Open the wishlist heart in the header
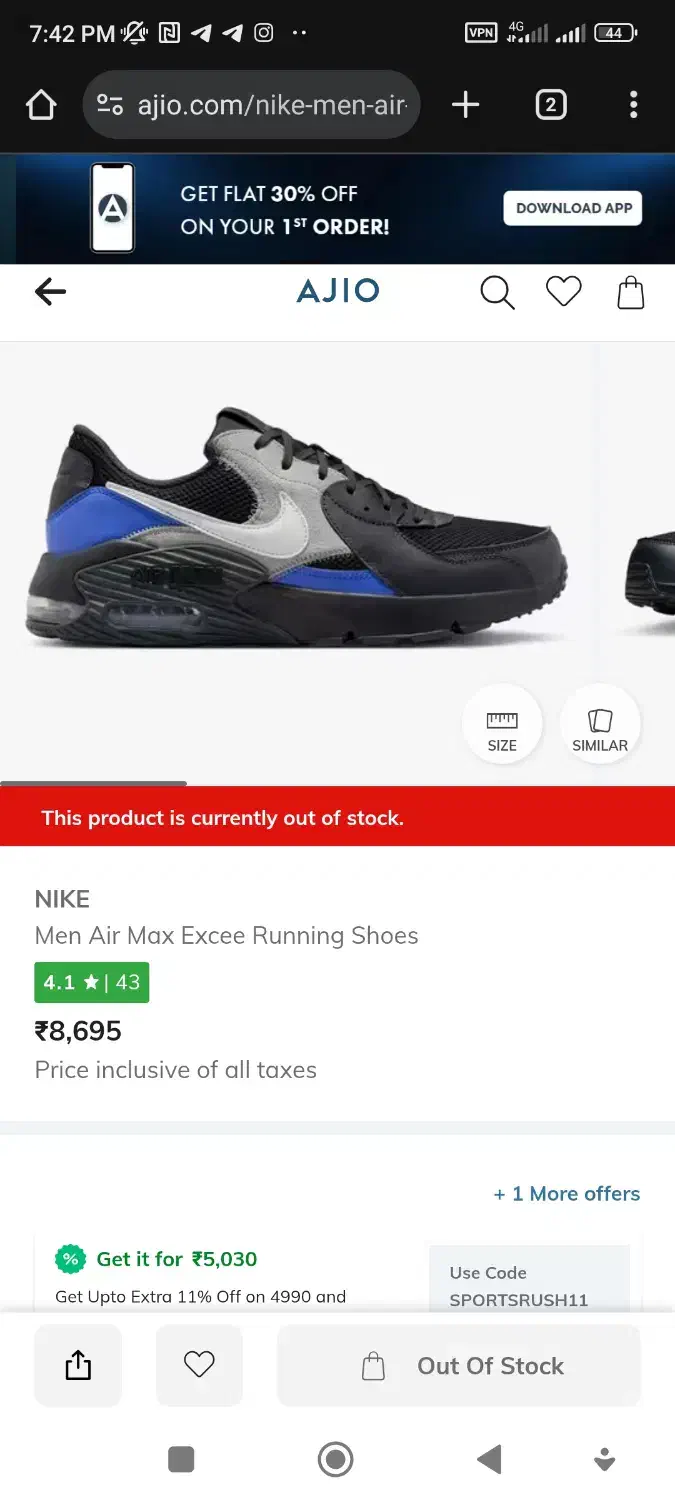Screen dimensions: 675x1500 (563, 292)
